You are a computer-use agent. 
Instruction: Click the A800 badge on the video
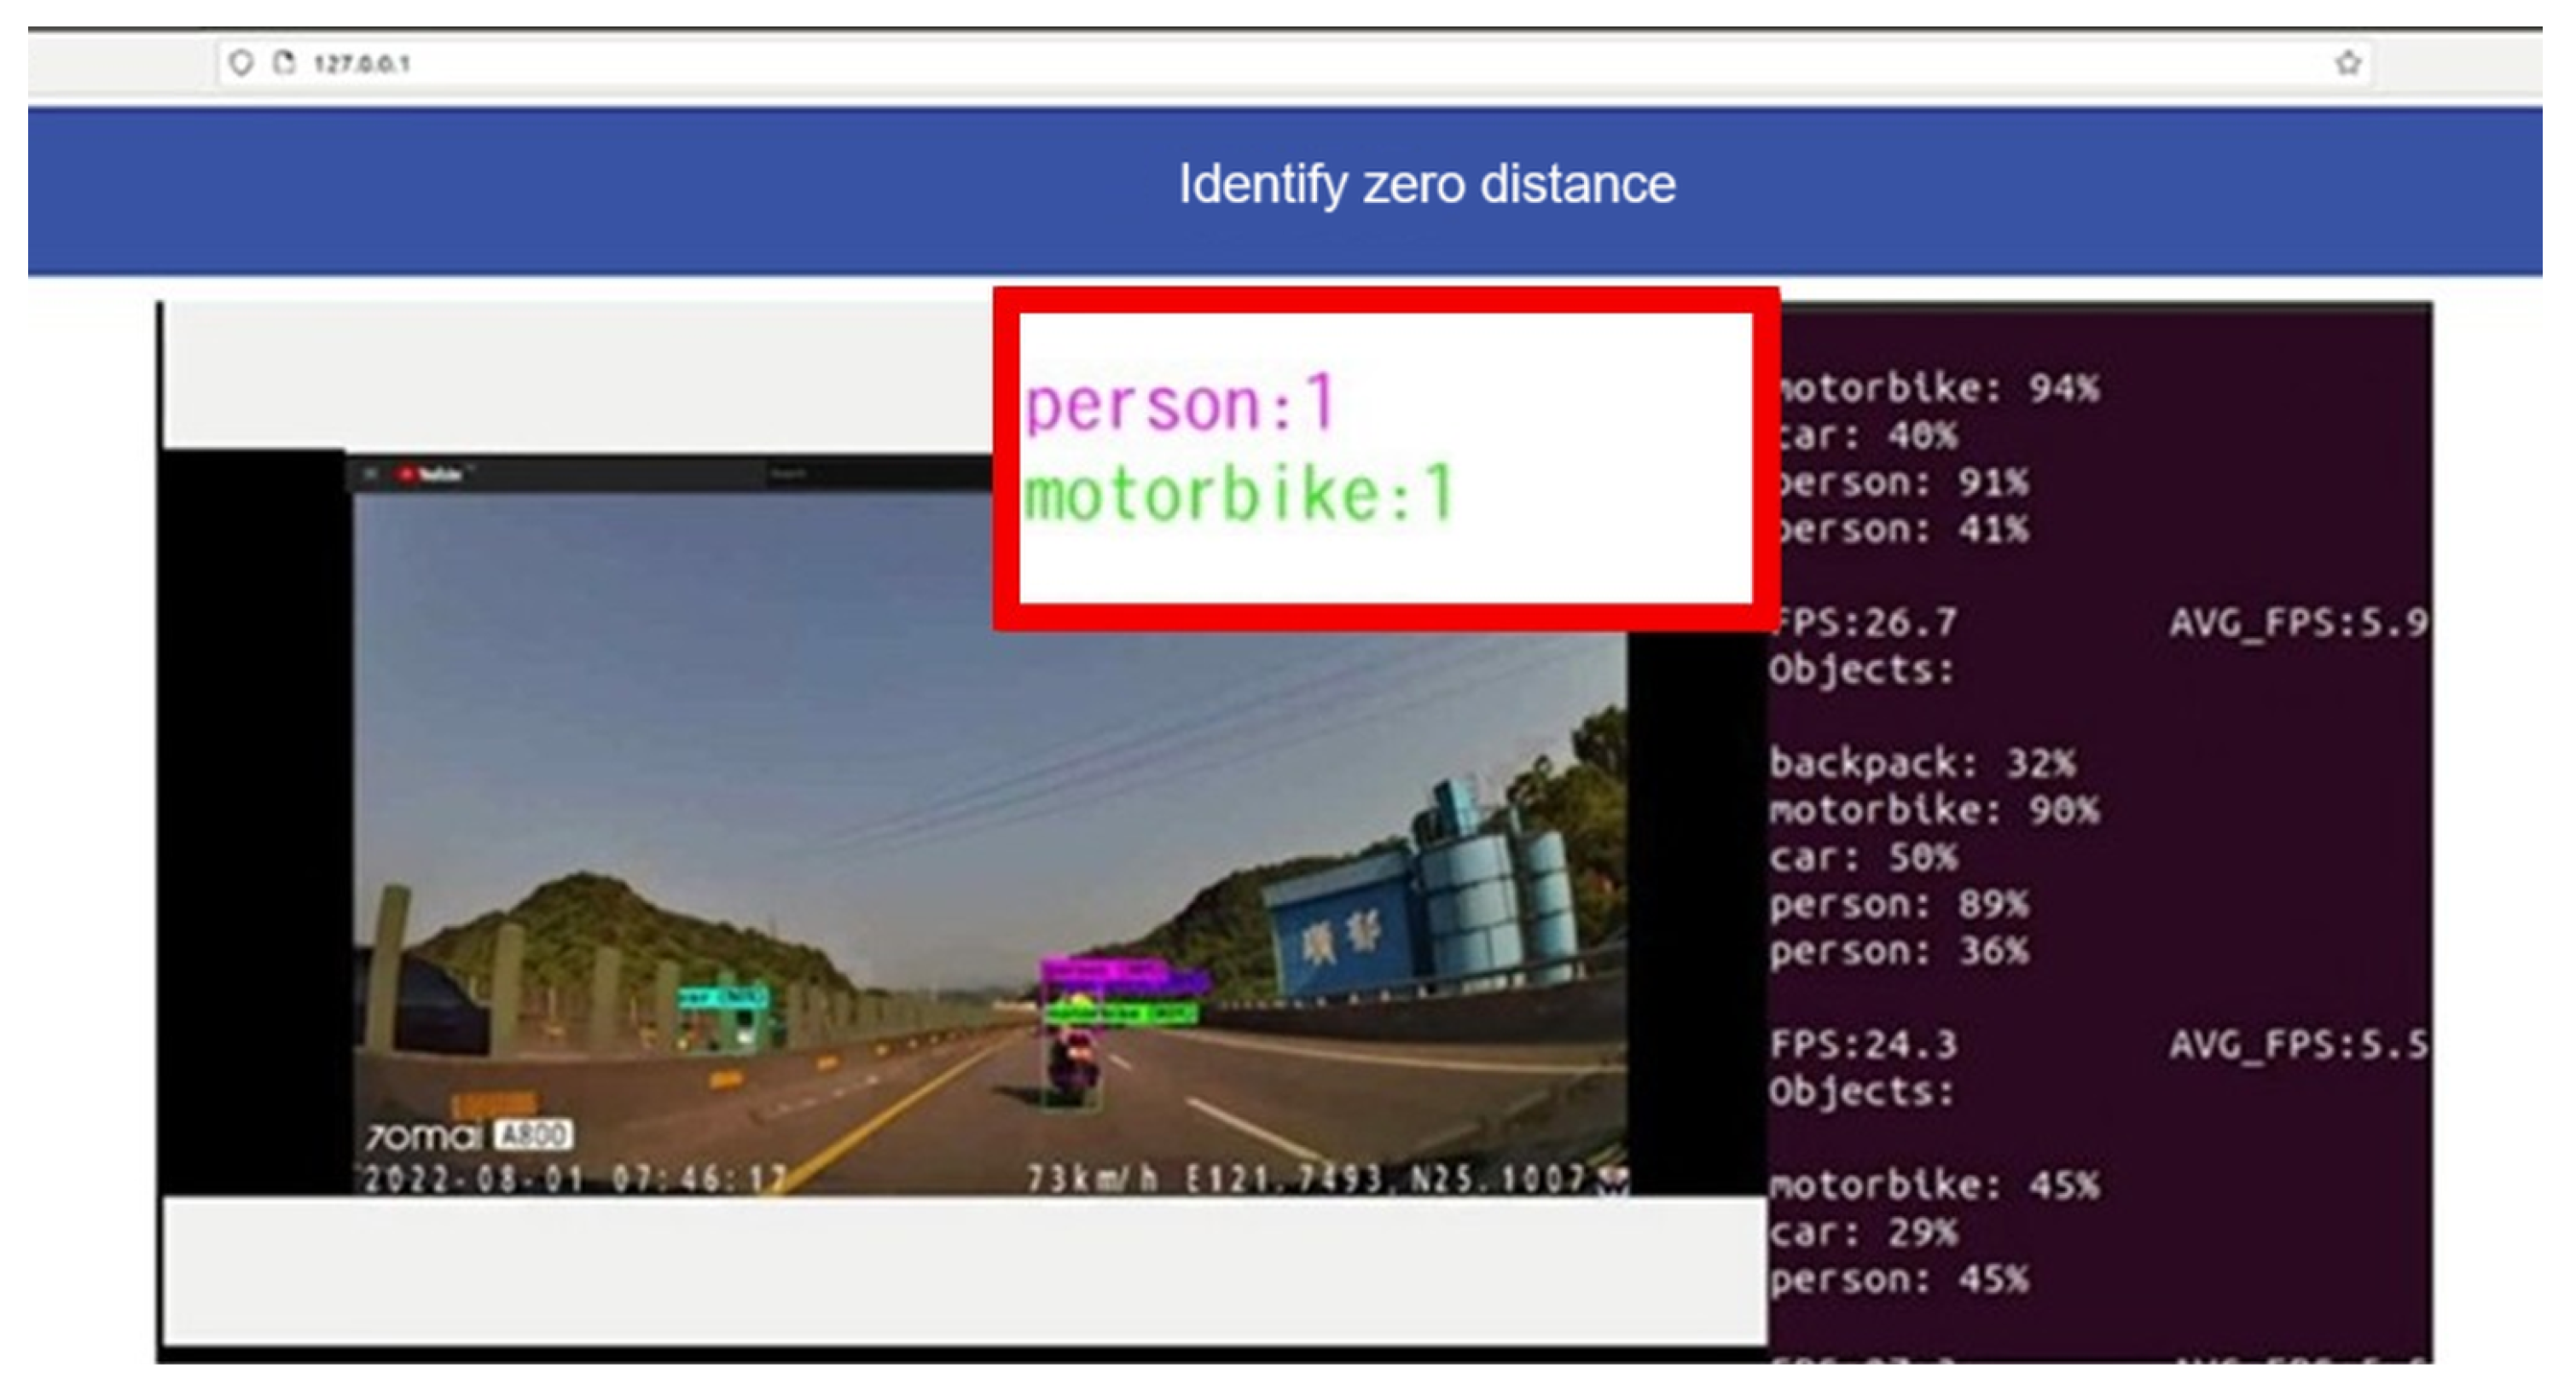(x=534, y=1135)
